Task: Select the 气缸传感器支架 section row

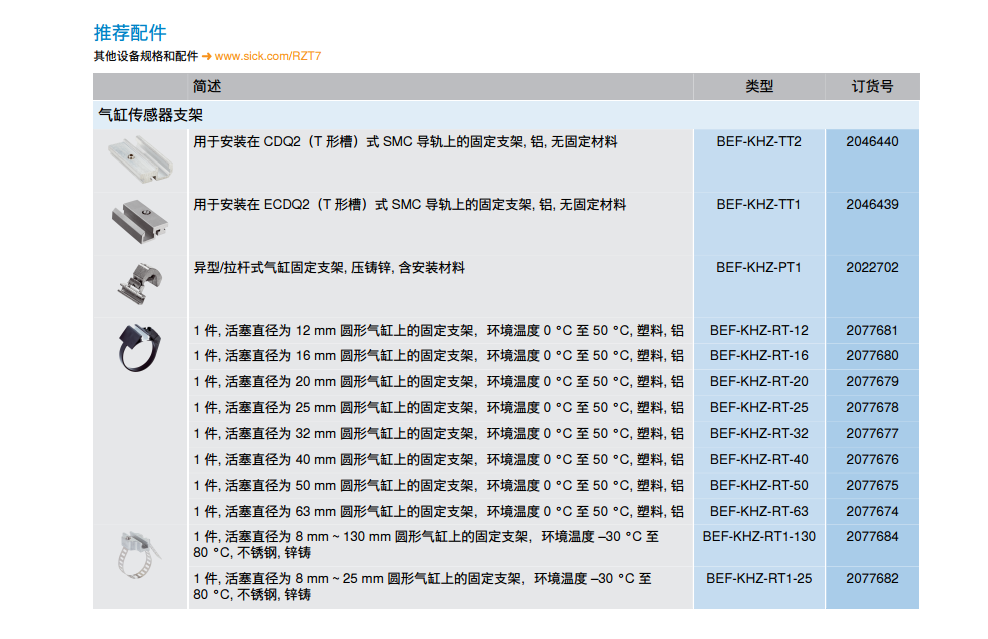Action: pos(506,115)
